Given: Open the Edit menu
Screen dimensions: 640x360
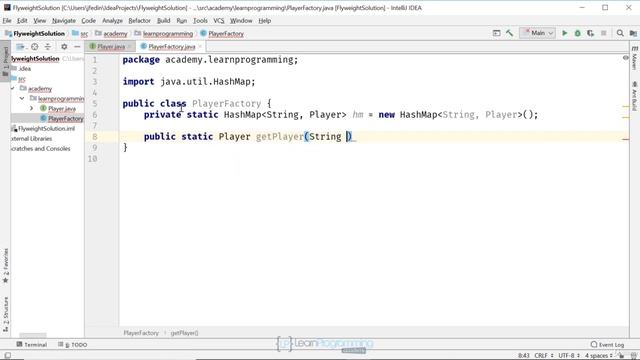Looking at the screenshot, I should [22, 20].
